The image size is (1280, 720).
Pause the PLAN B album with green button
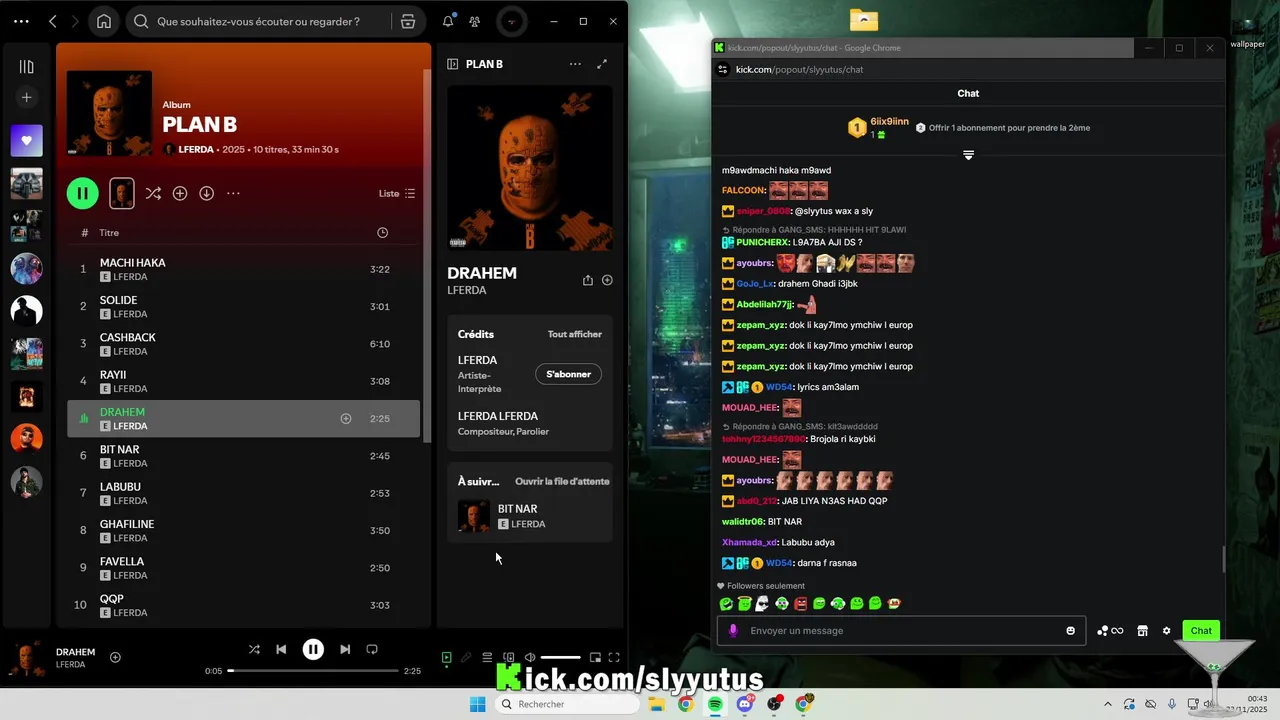click(83, 193)
